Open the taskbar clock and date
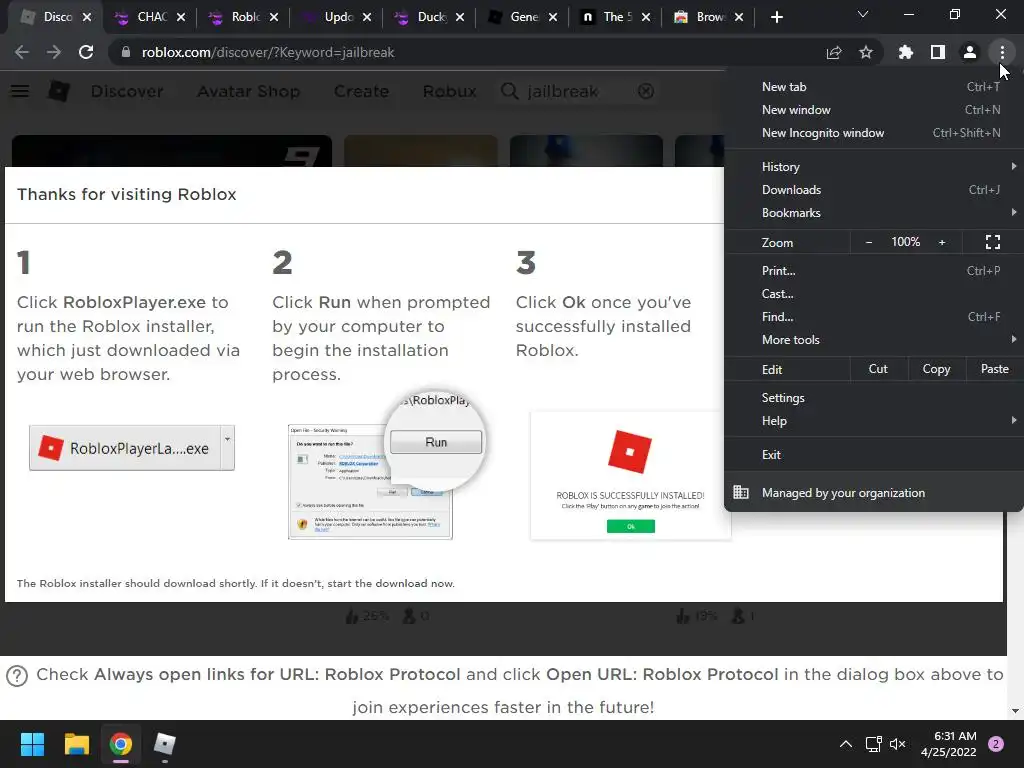Viewport: 1024px width, 768px height. click(948, 744)
